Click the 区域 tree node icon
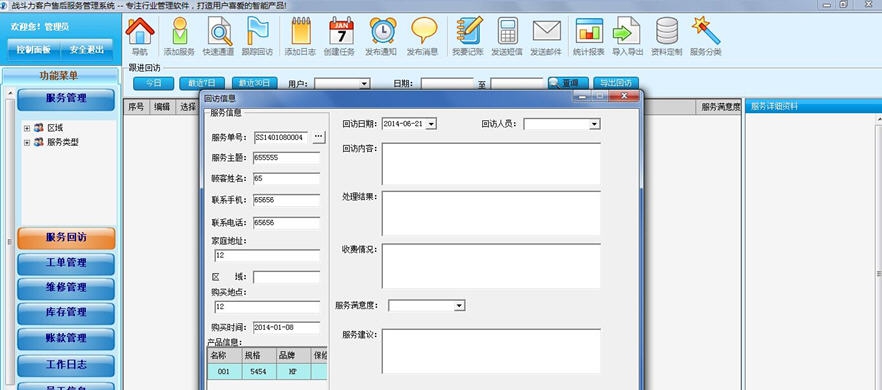Viewport: 882px width, 390px height. coord(38,128)
